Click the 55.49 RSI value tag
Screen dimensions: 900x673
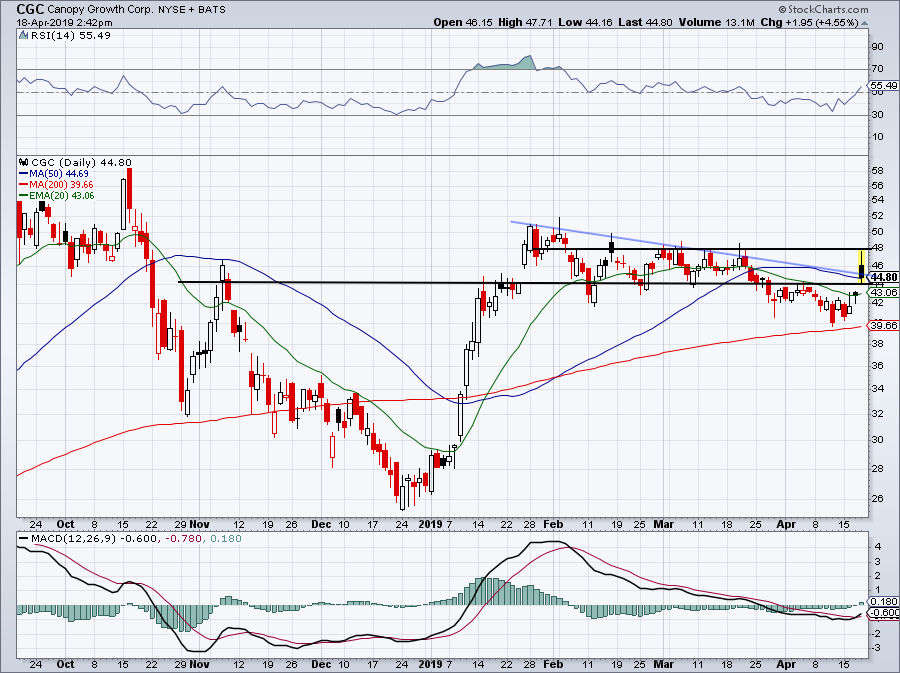(x=884, y=87)
